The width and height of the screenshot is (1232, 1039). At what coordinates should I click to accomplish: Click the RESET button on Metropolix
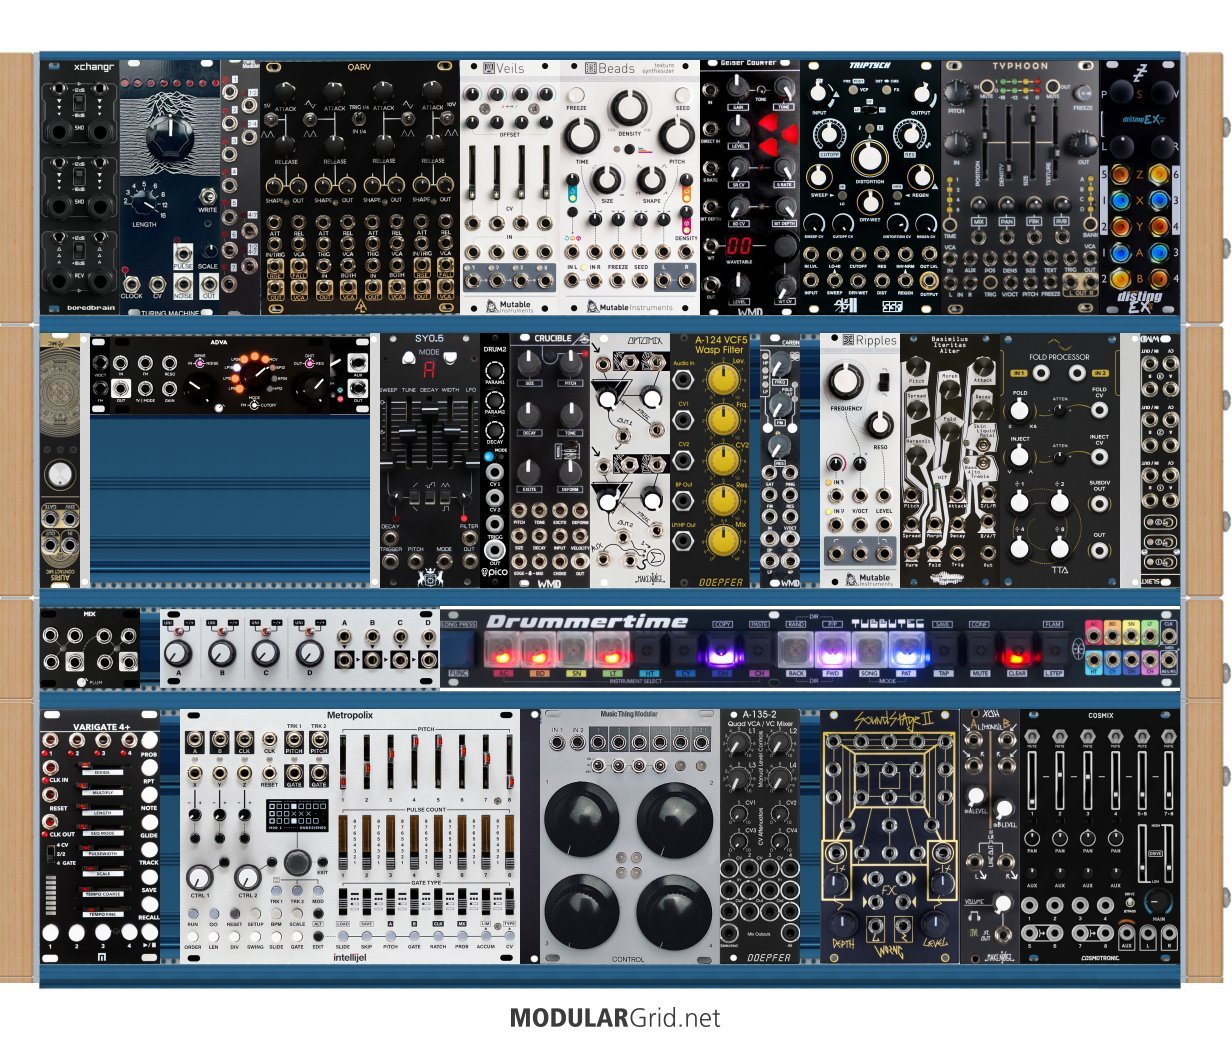pos(234,912)
